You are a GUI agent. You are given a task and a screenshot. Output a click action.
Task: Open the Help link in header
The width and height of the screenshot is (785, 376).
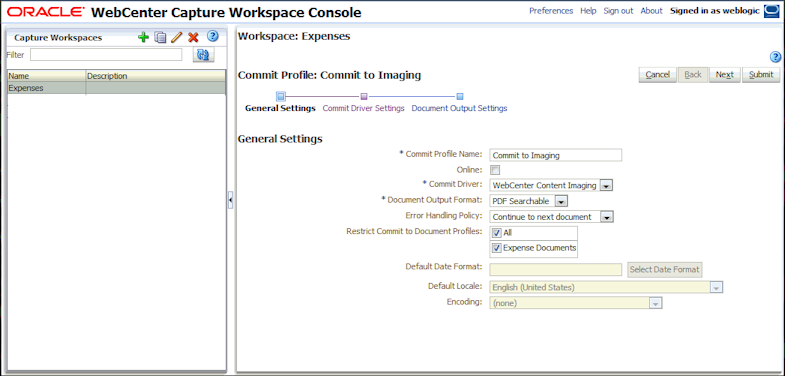click(588, 11)
